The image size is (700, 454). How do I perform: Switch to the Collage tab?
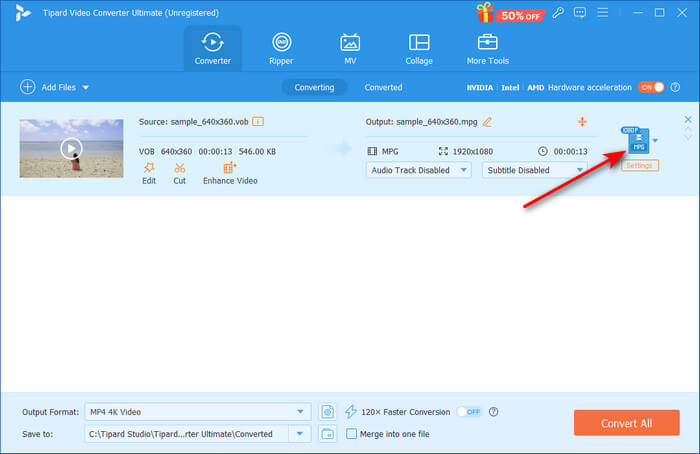(x=419, y=48)
